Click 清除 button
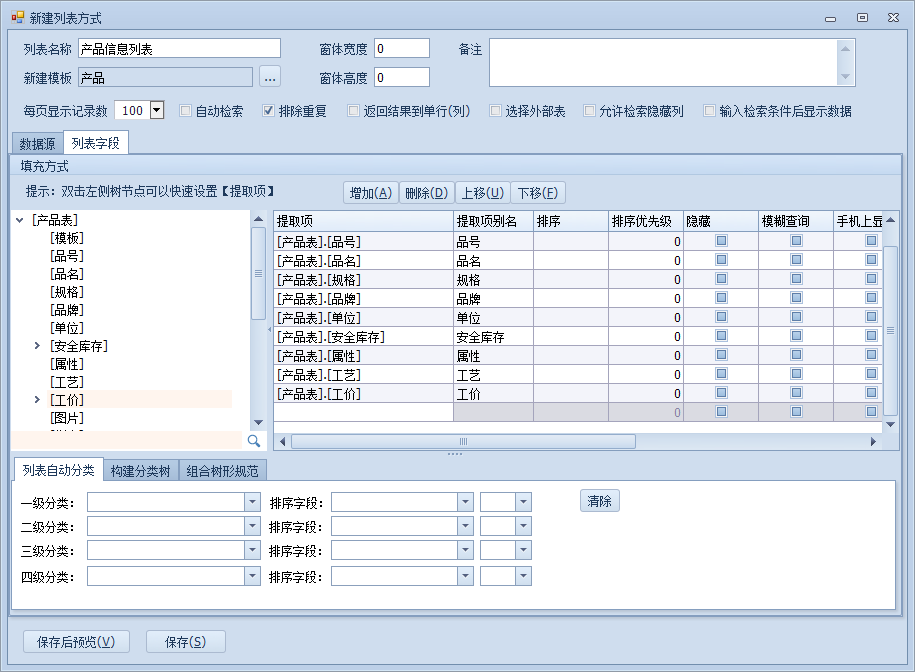This screenshot has height=672, width=915. pyautogui.click(x=600, y=501)
